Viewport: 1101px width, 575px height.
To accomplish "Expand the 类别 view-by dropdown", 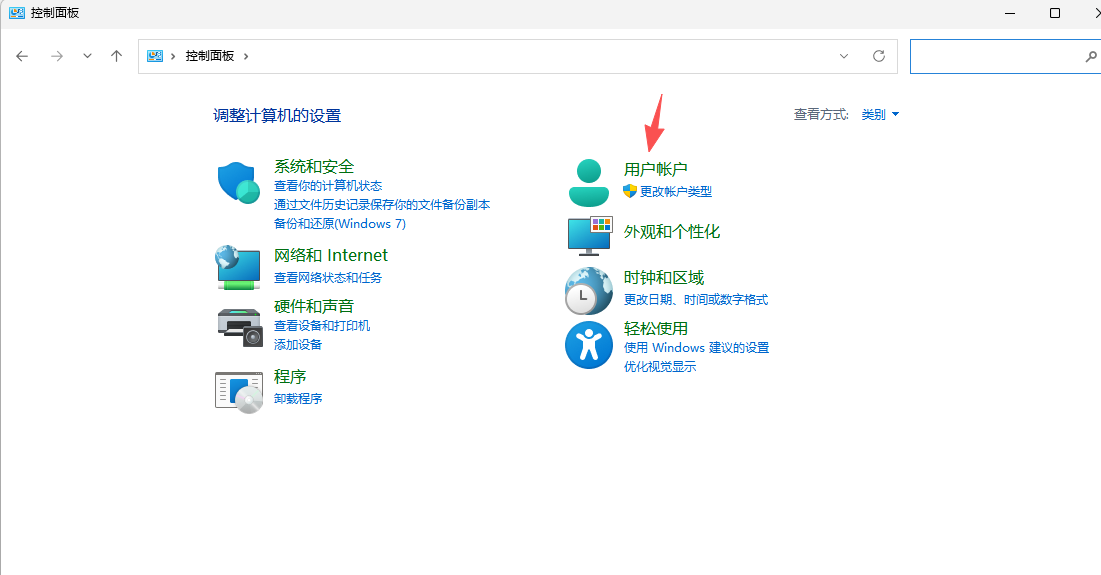I will click(880, 115).
